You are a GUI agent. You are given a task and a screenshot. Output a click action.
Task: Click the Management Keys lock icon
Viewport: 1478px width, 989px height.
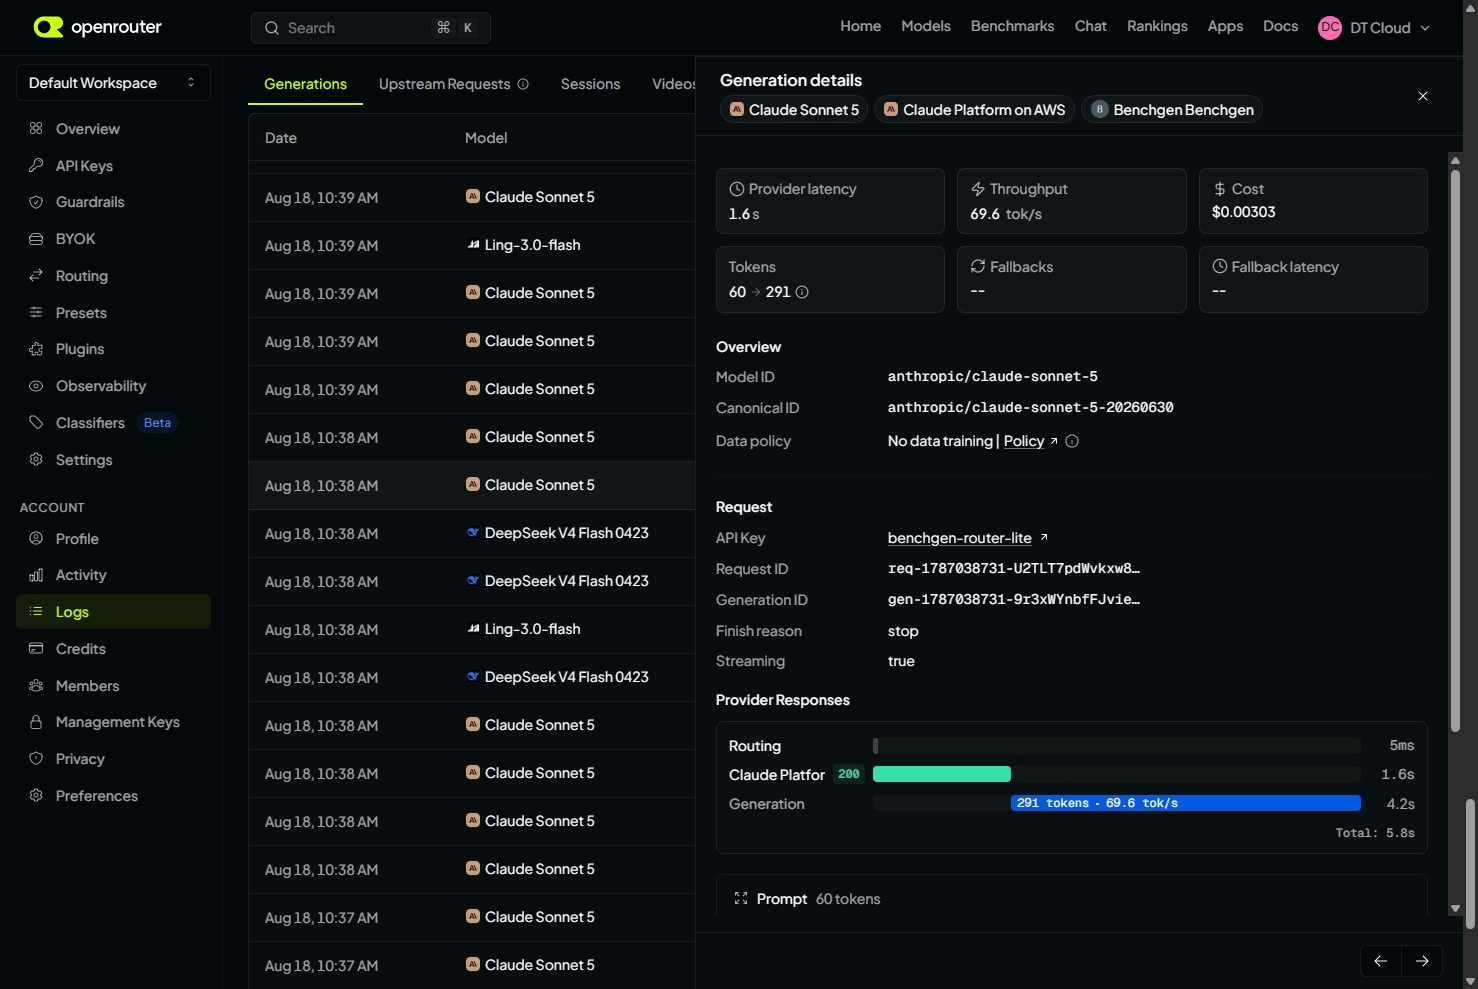point(36,722)
